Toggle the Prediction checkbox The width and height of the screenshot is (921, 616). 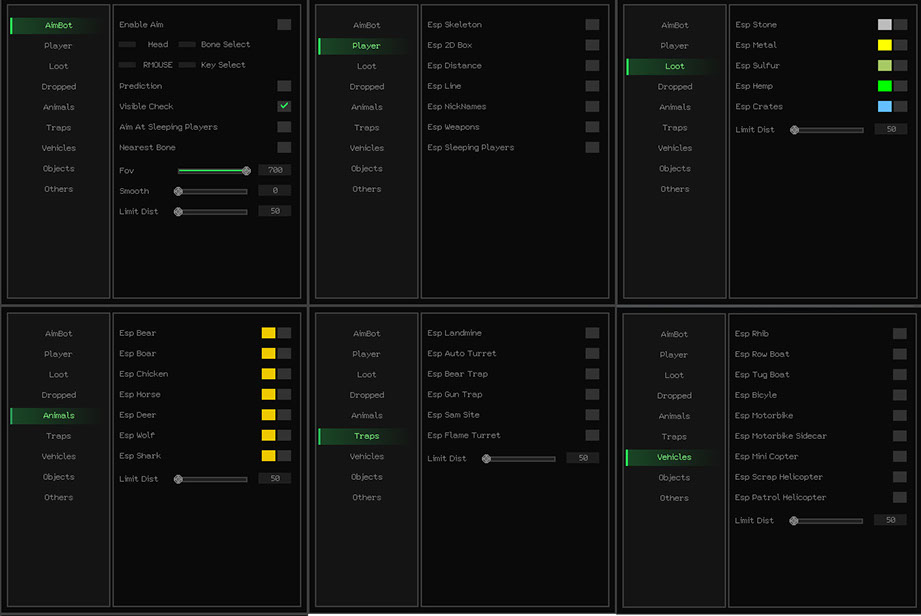point(284,86)
